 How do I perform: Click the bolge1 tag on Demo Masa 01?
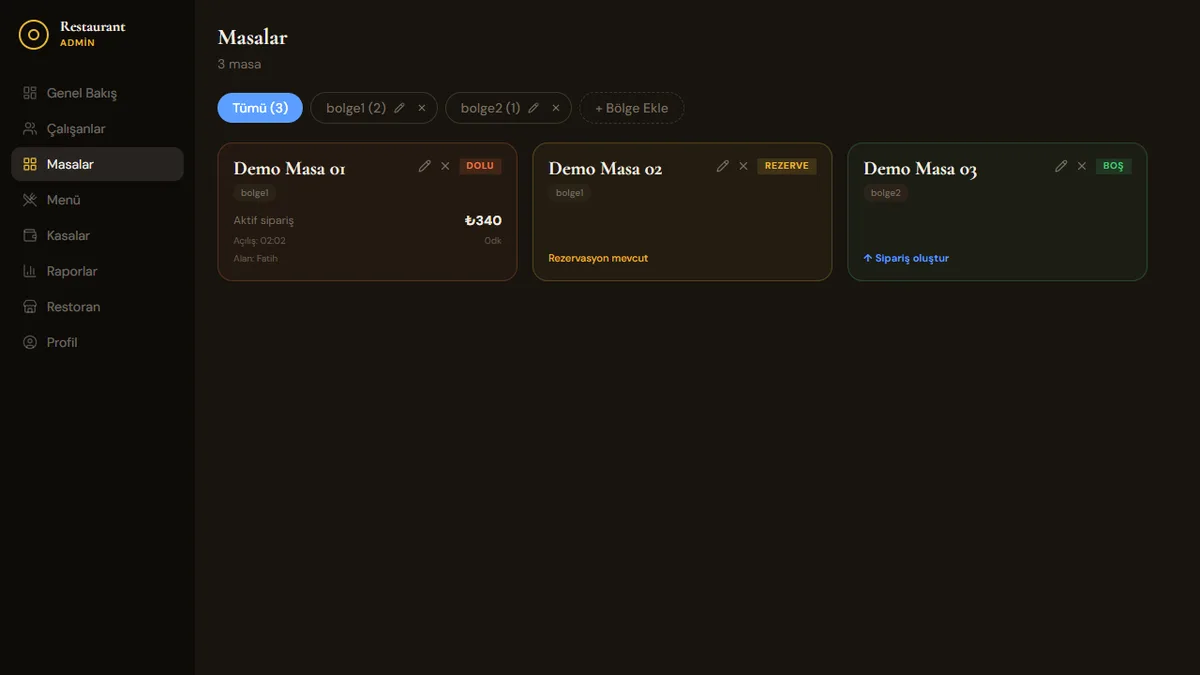[x=255, y=193]
